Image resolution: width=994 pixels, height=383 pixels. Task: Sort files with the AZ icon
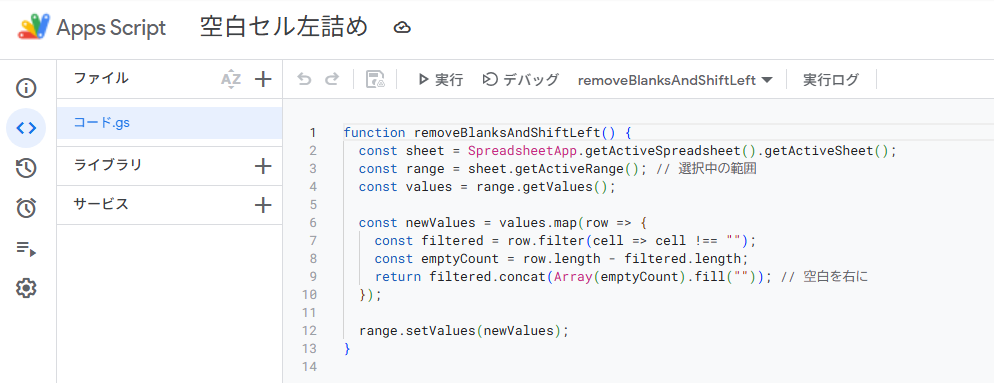[231, 79]
